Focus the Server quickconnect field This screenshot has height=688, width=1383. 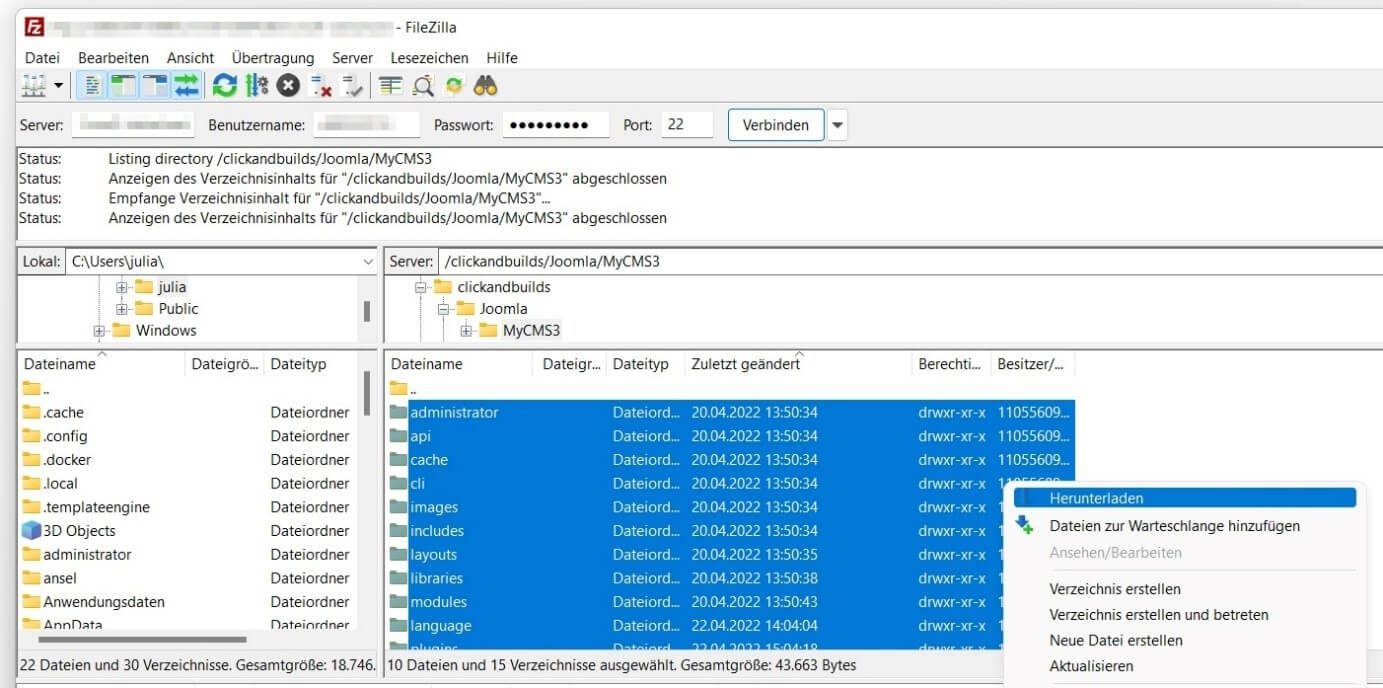132,125
